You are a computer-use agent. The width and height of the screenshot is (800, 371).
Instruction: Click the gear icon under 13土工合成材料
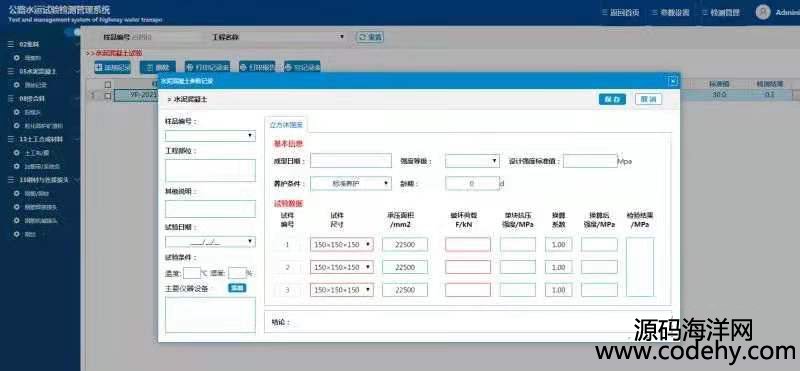(17, 153)
